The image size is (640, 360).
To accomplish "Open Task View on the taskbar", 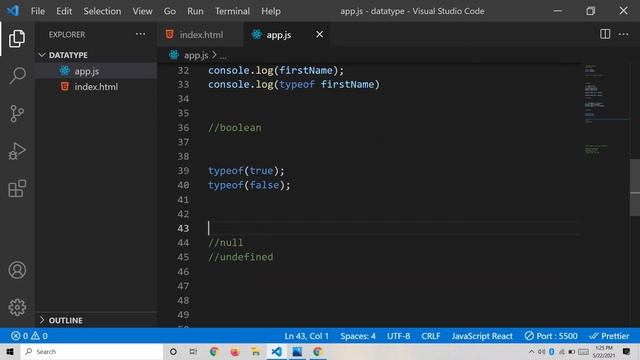I will coord(193,351).
